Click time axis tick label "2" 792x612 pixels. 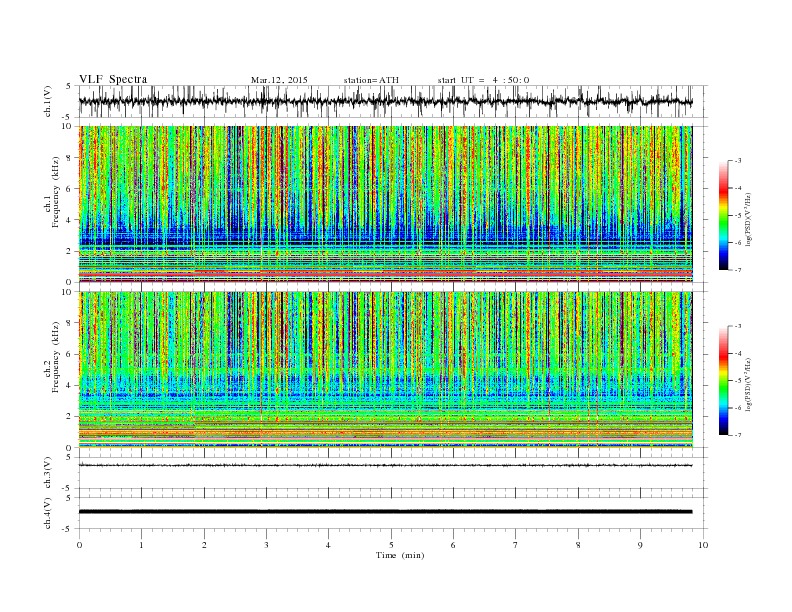pos(204,545)
